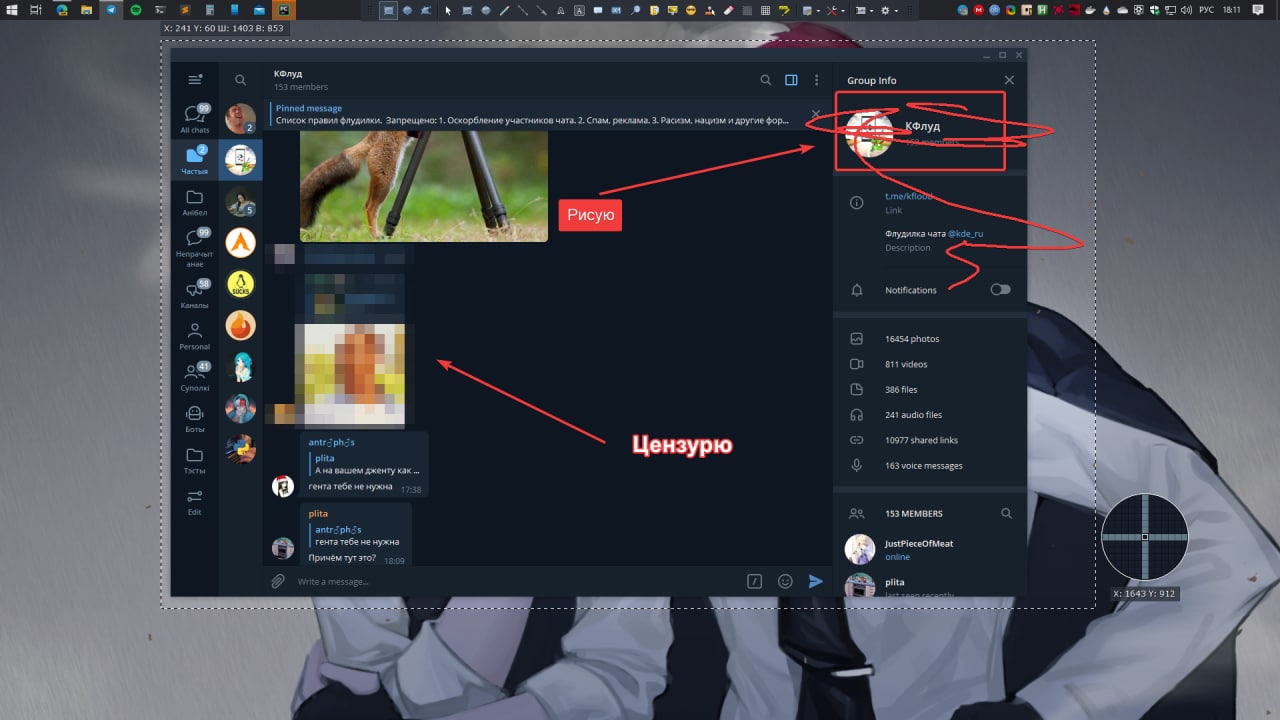Image resolution: width=1280 pixels, height=720 pixels.
Task: Open member JustPieceOfMeat profile
Action: coord(930,549)
